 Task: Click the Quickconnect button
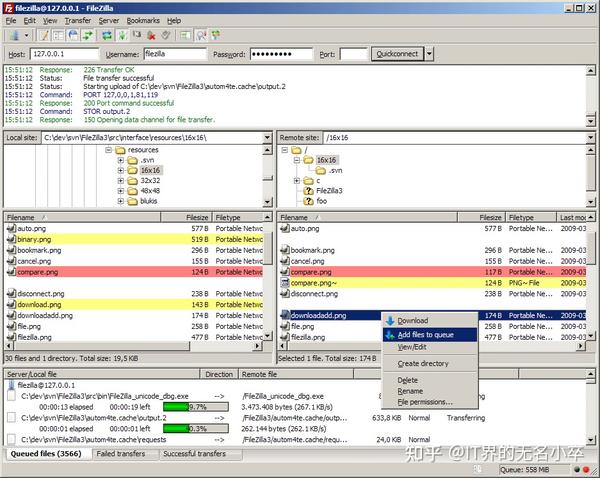pyautogui.click(x=397, y=54)
